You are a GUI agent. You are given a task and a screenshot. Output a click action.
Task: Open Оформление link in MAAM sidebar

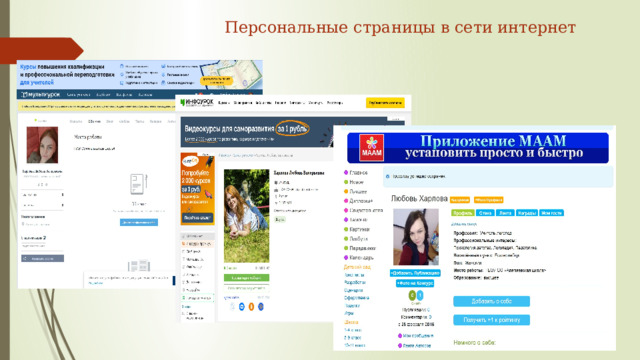pos(356,298)
